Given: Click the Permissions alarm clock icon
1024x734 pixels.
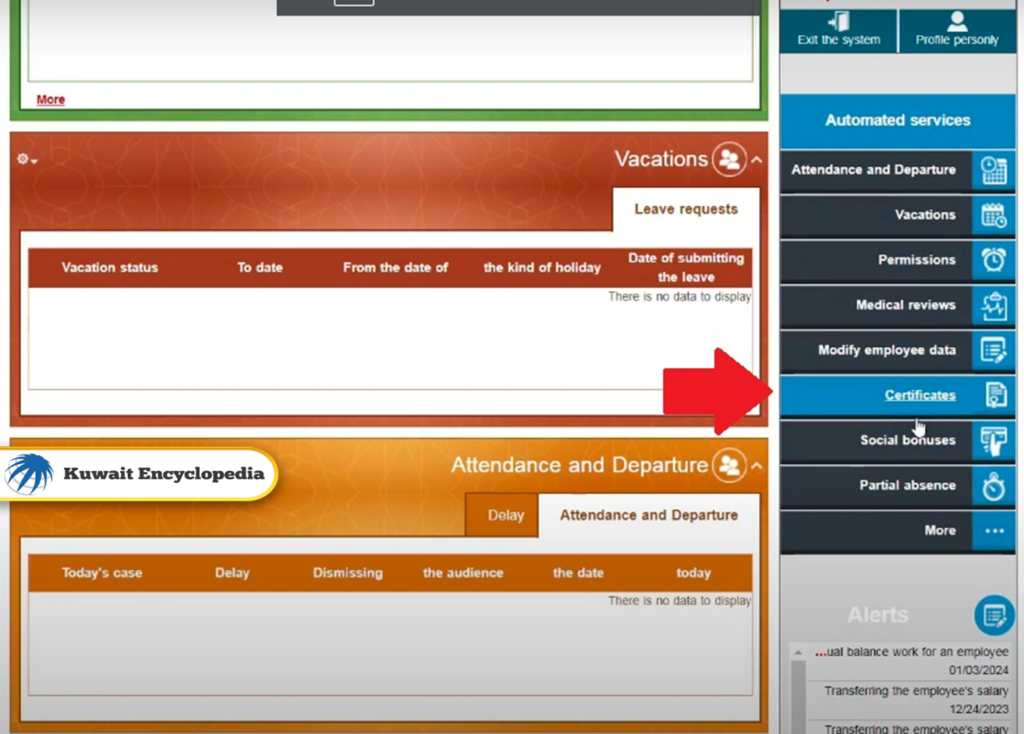Looking at the screenshot, I should tap(994, 260).
